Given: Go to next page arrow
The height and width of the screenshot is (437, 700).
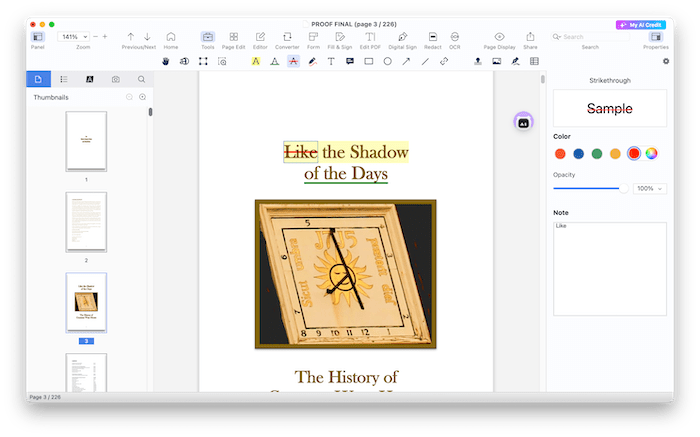Looking at the screenshot, I should point(147,37).
